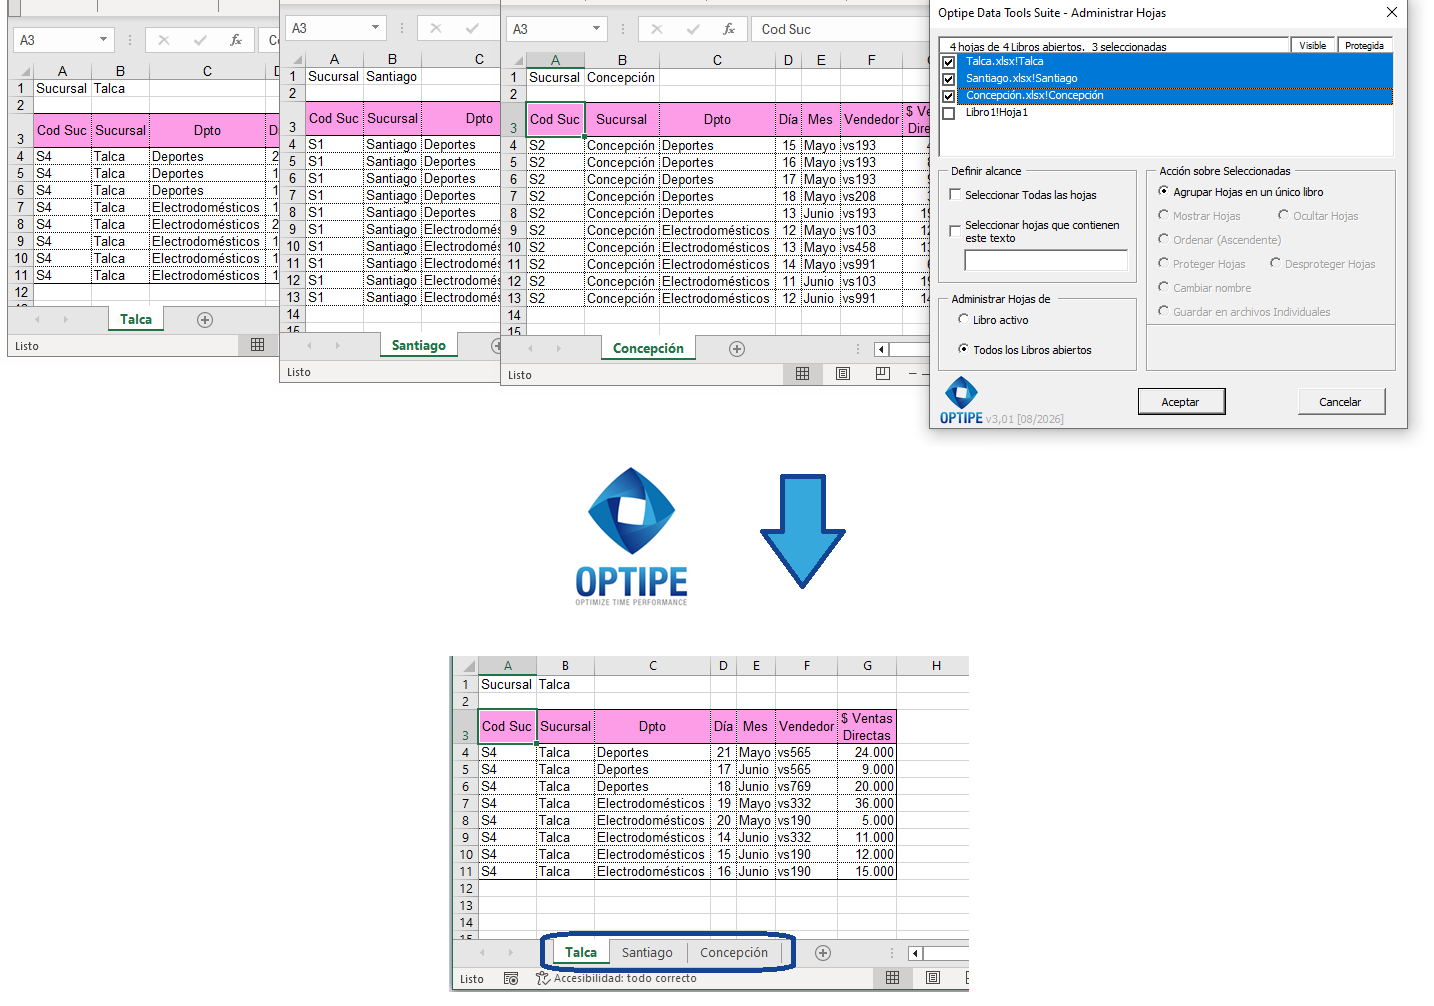Click Normal view icon in Concepción status bar
Image resolution: width=1434 pixels, height=1006 pixels.
pos(802,374)
